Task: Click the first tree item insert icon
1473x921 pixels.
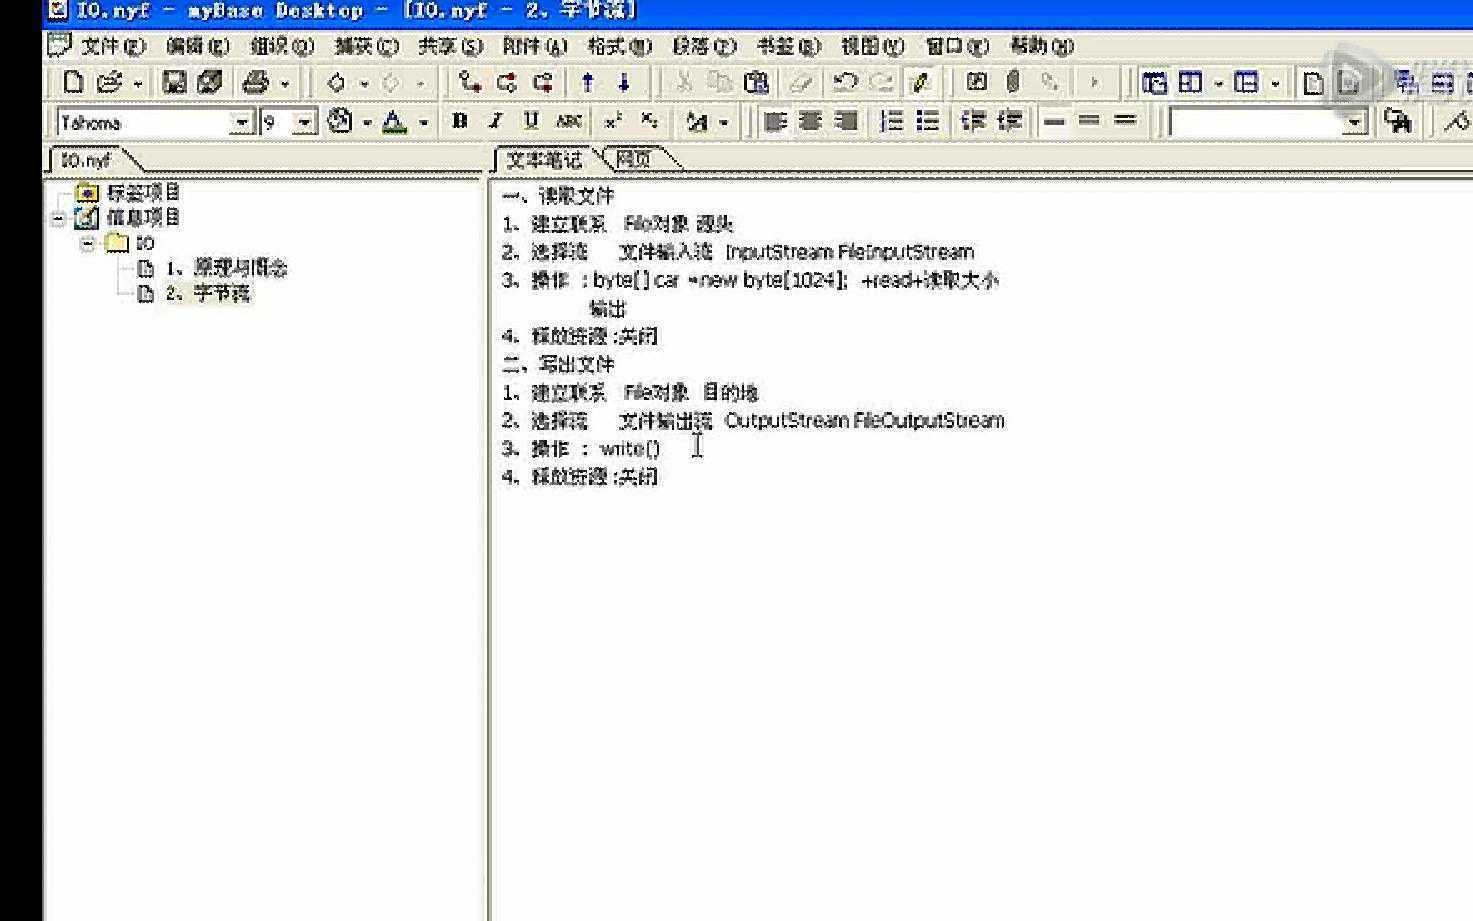Action: click(469, 82)
